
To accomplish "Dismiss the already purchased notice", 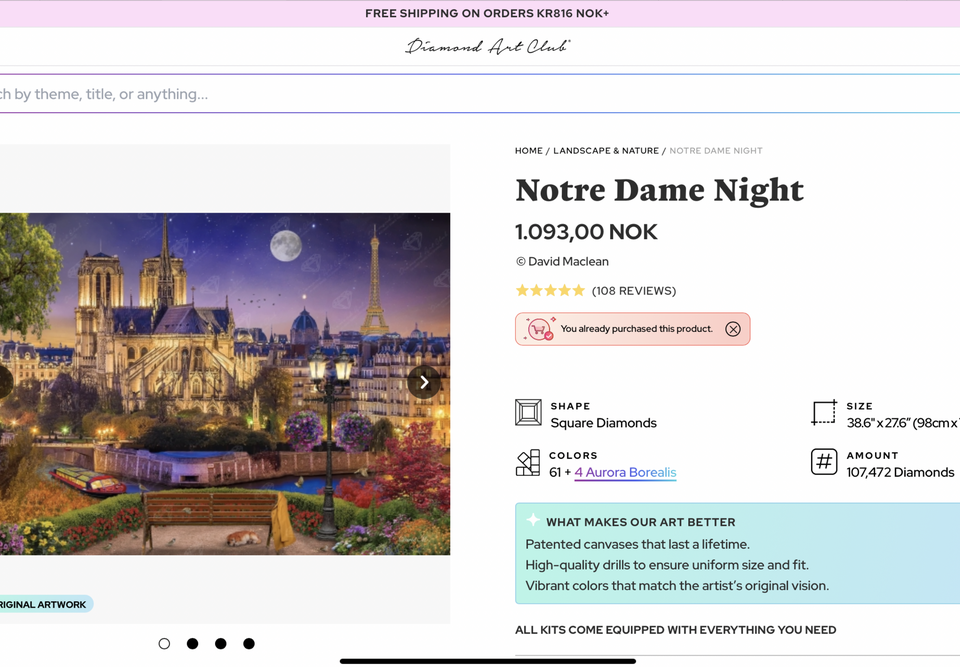I will click(733, 330).
